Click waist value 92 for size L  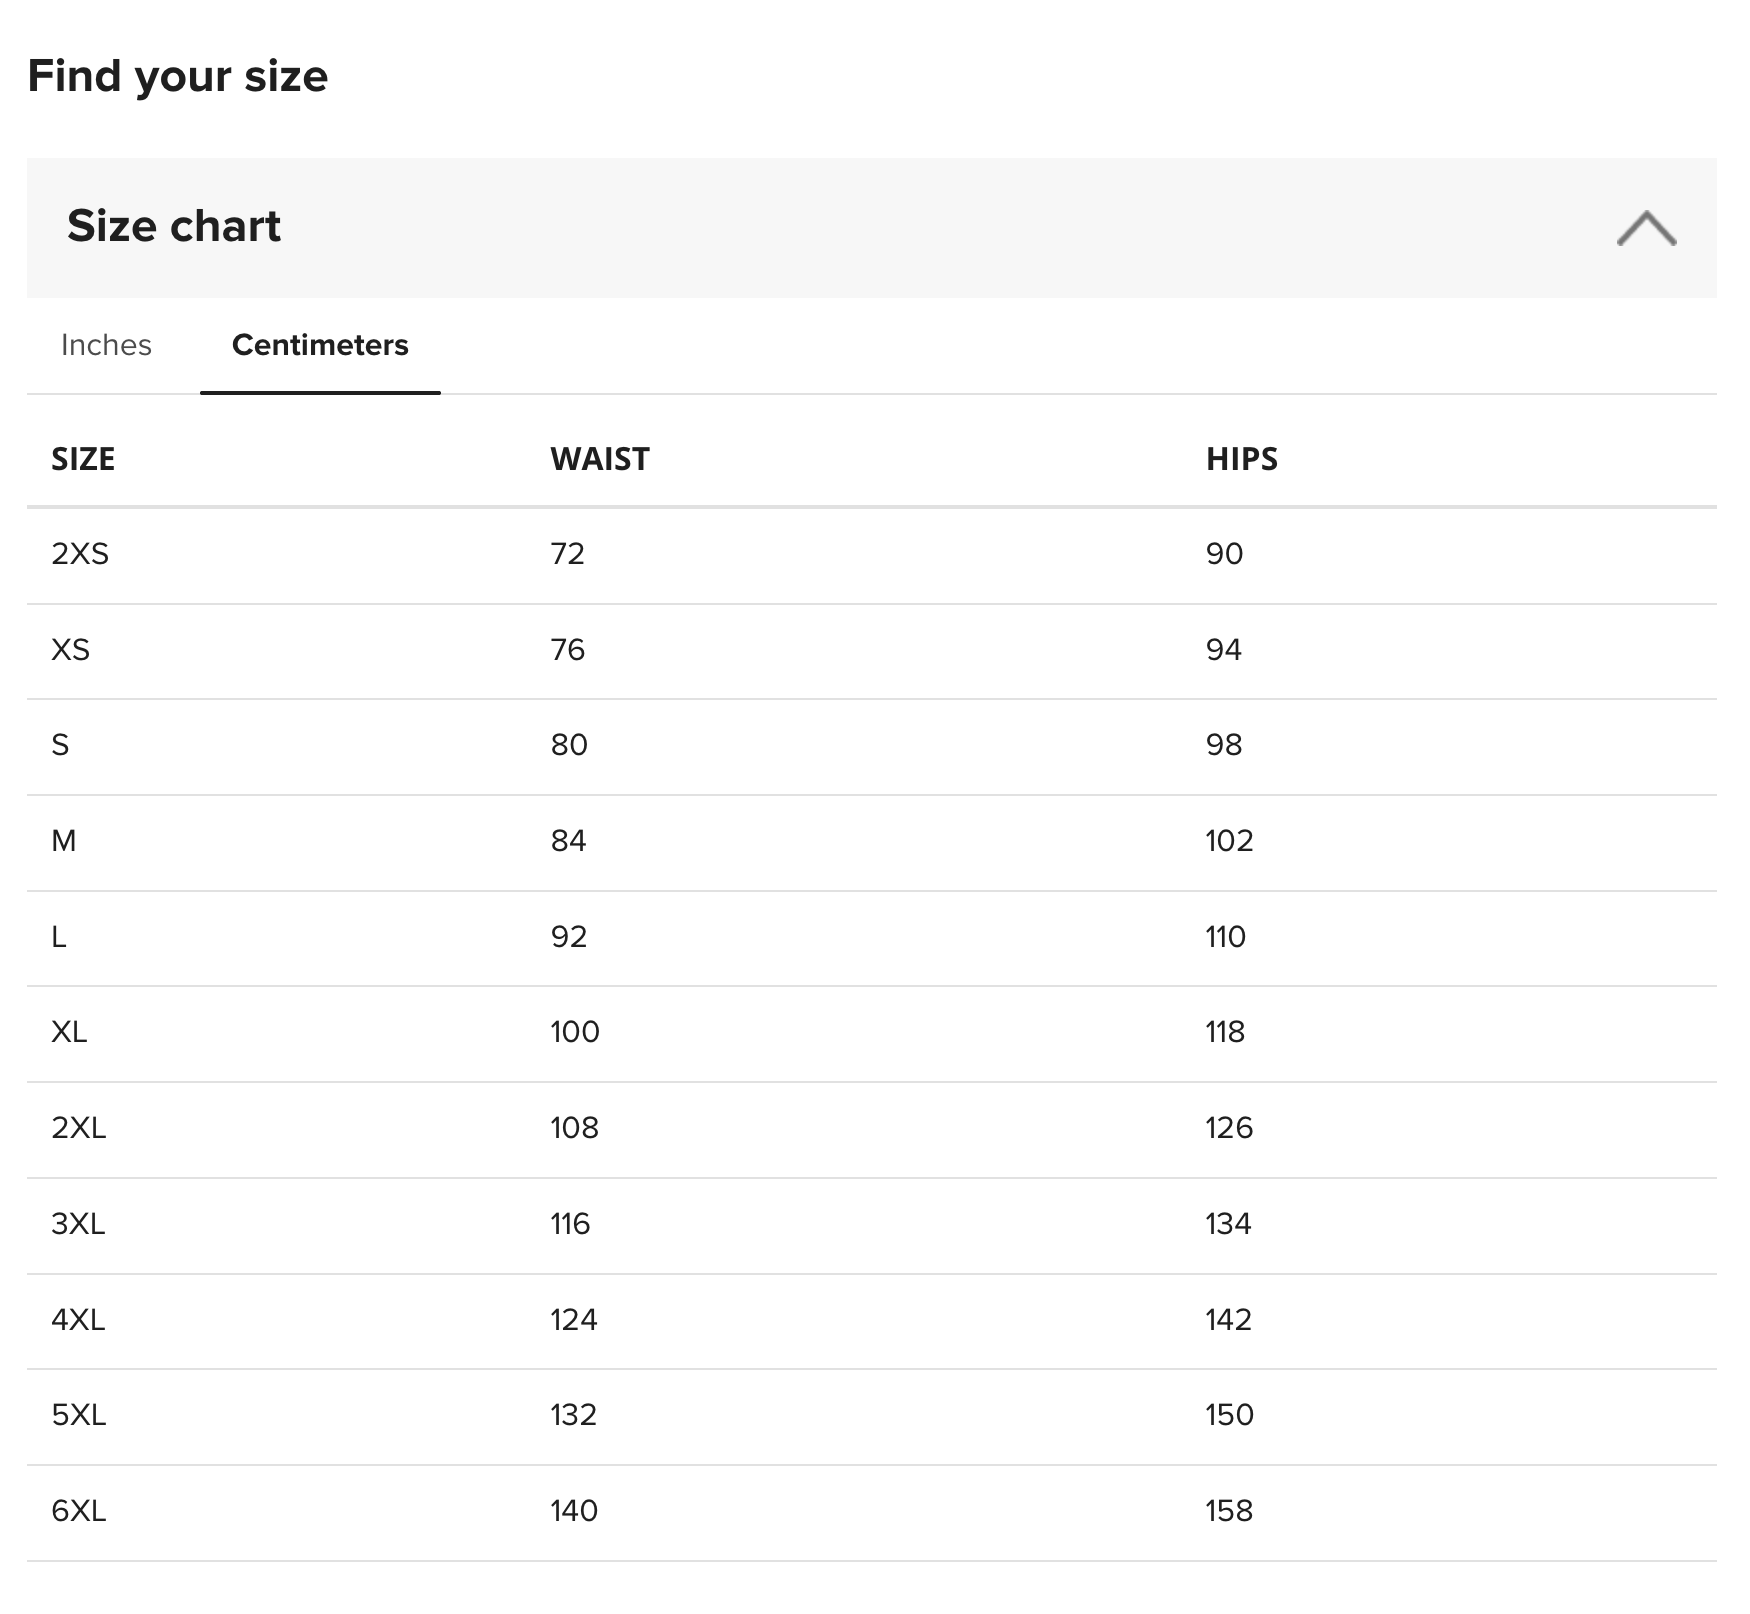[568, 937]
